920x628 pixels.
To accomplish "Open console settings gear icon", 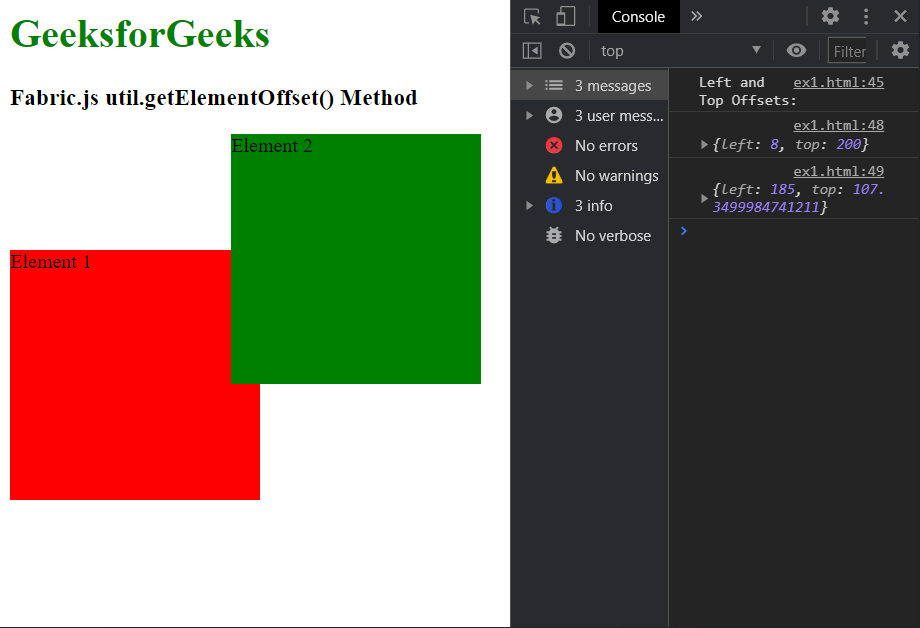I will 900,50.
